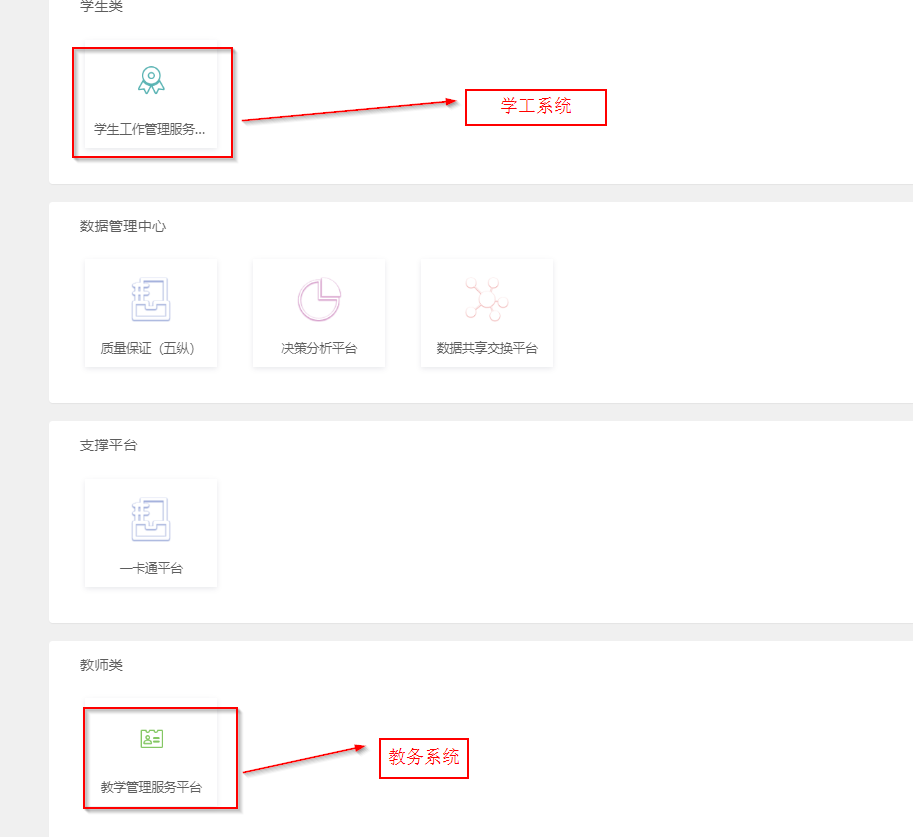The height and width of the screenshot is (837, 913).
Task: Select the 数据管理中心 section heading
Action: pos(123,226)
